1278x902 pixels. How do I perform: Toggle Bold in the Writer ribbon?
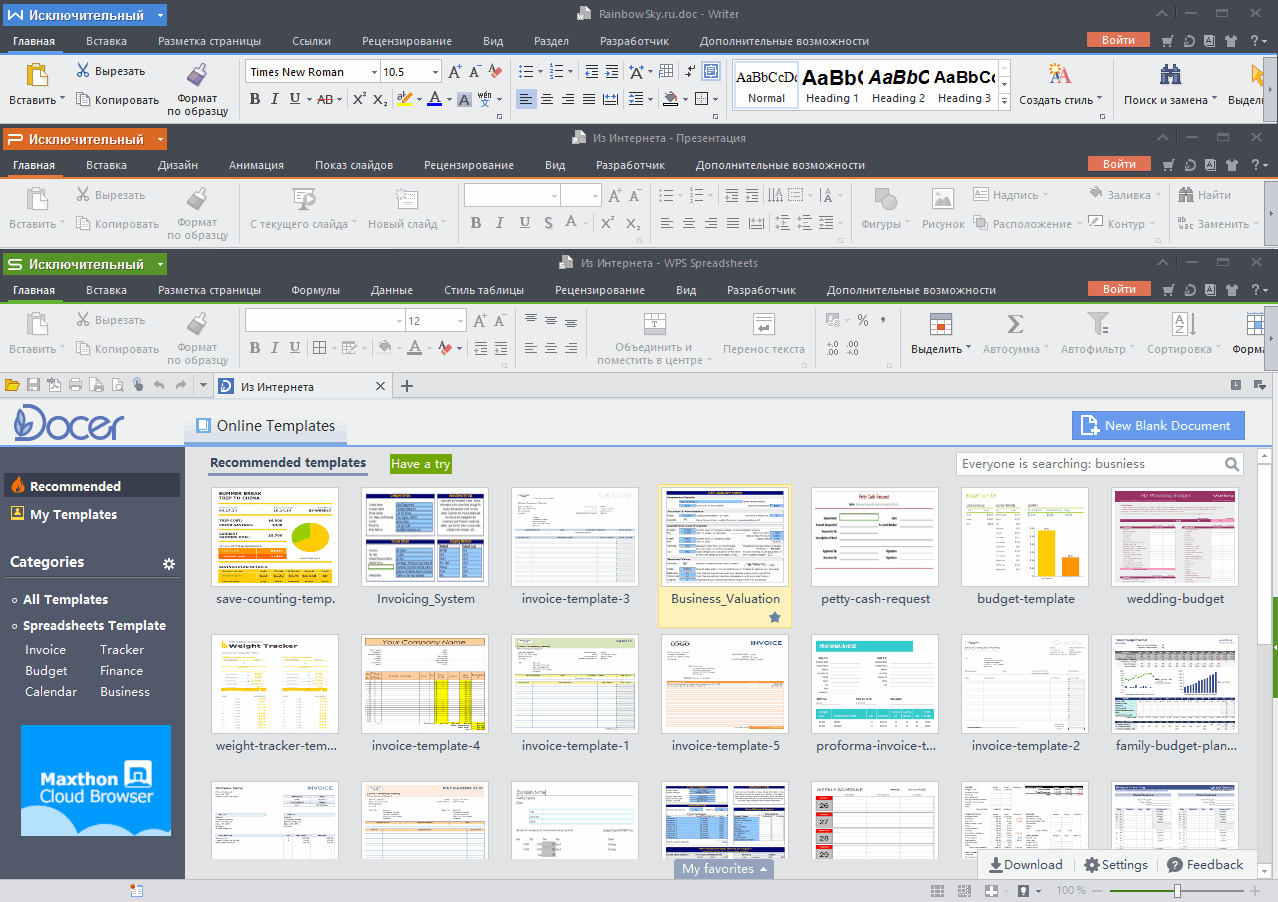254,99
